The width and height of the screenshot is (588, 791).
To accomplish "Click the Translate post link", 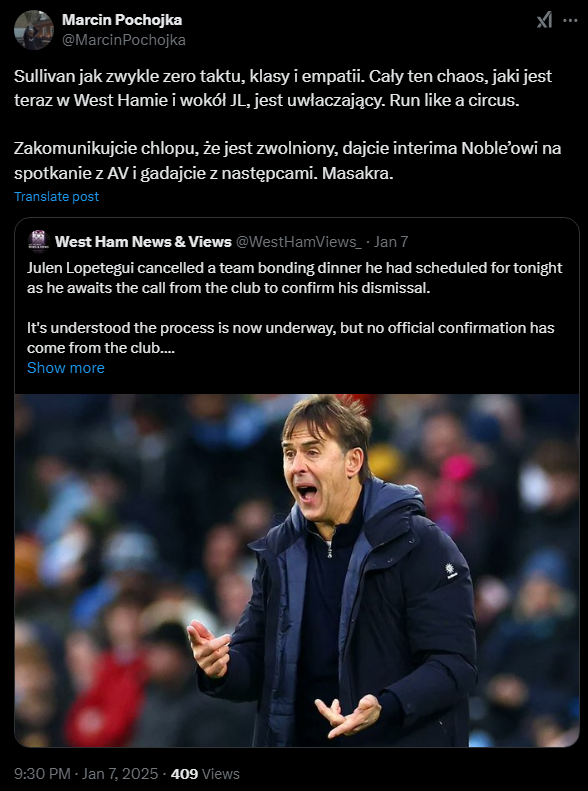I will (x=56, y=196).
